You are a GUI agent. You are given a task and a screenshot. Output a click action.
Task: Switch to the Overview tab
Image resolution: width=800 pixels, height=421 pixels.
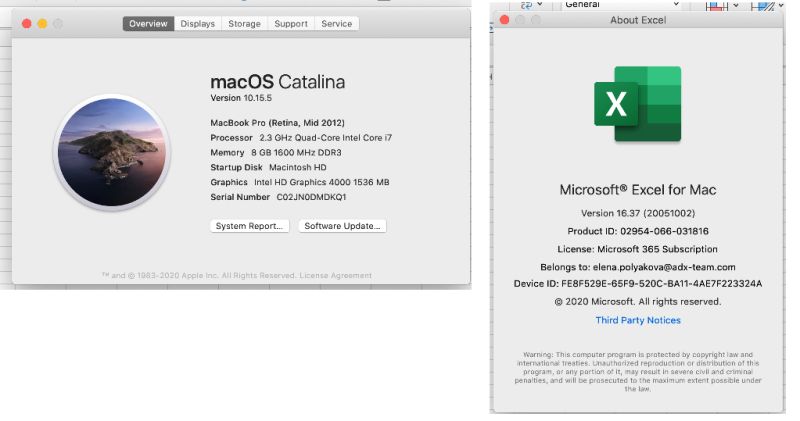point(148,23)
